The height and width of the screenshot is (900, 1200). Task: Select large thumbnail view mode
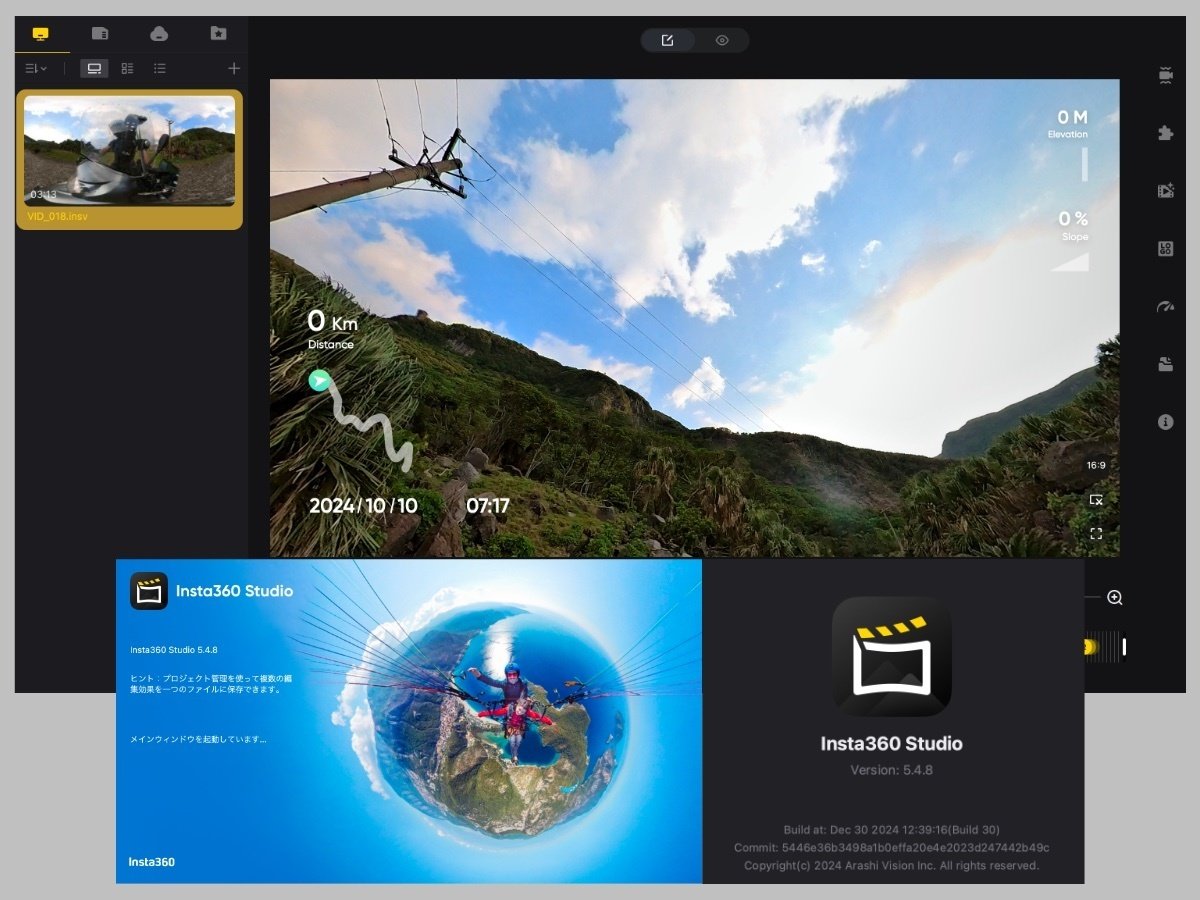pyautogui.click(x=94, y=69)
